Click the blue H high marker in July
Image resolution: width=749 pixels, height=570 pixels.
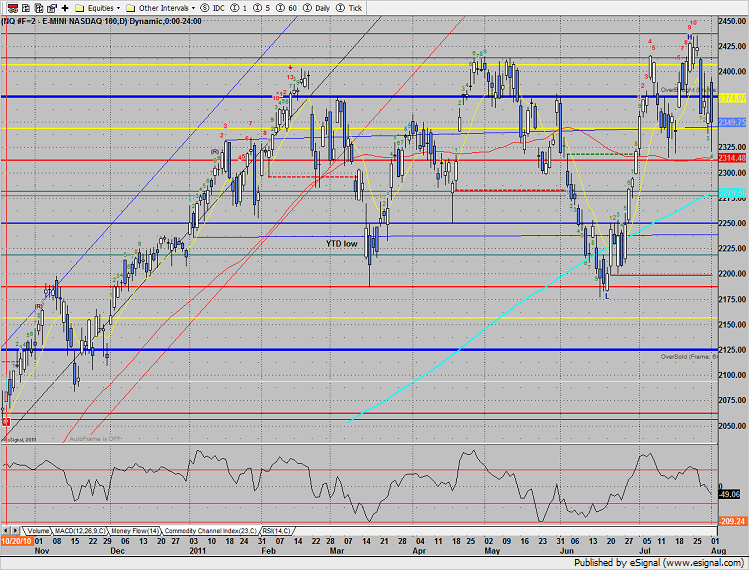coord(690,37)
